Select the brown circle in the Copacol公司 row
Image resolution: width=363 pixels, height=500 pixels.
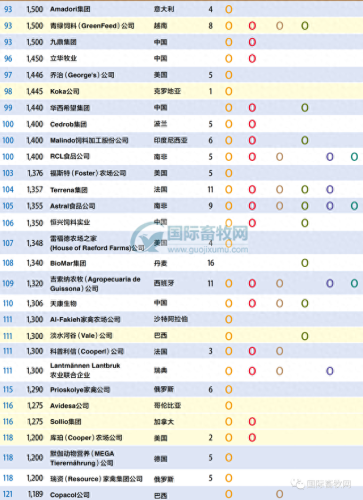(279, 494)
